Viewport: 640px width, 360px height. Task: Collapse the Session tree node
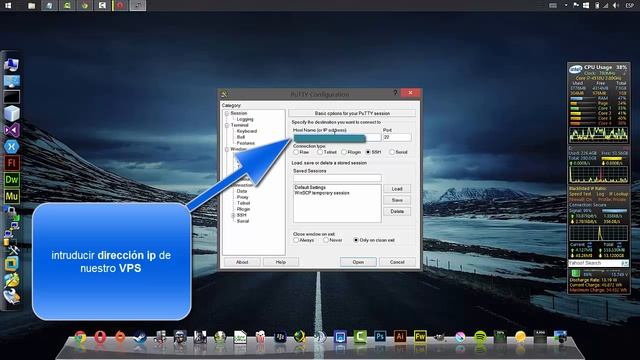pos(227,113)
